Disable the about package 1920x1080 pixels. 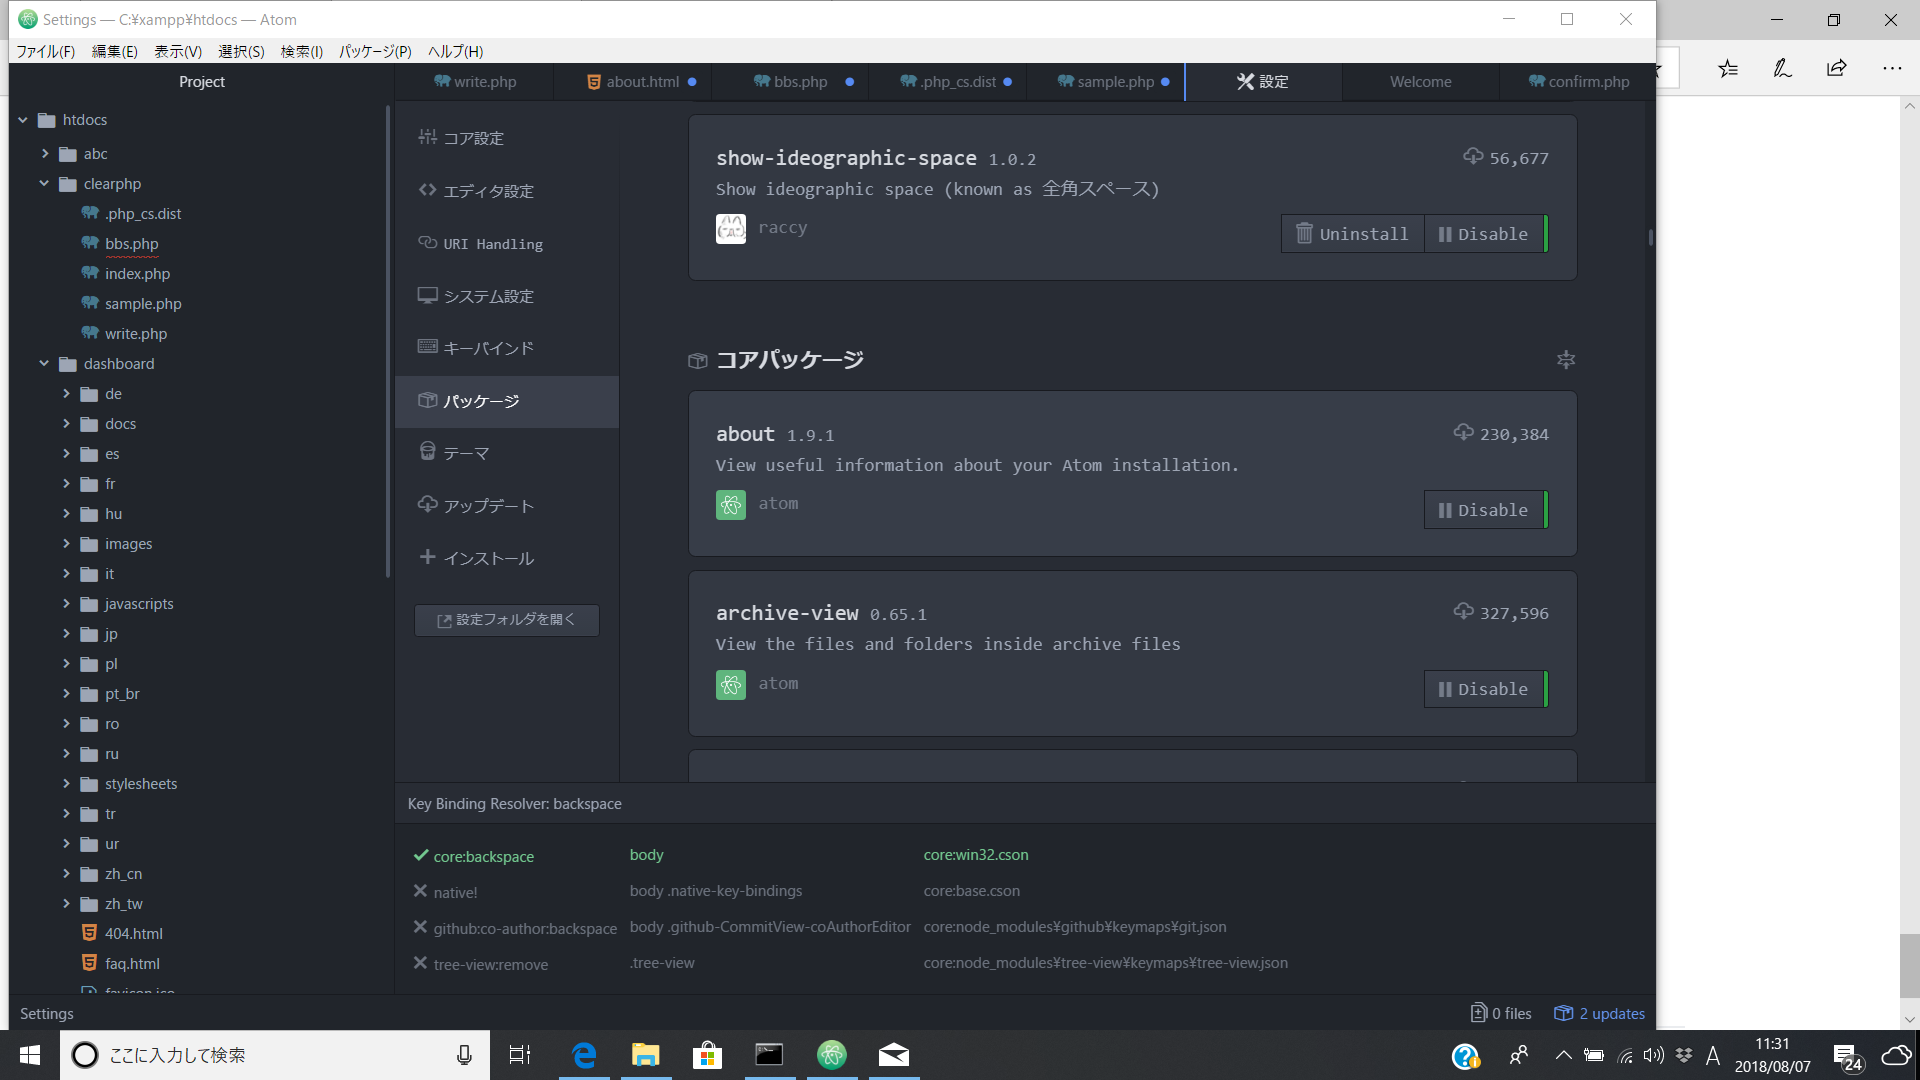click(1484, 510)
